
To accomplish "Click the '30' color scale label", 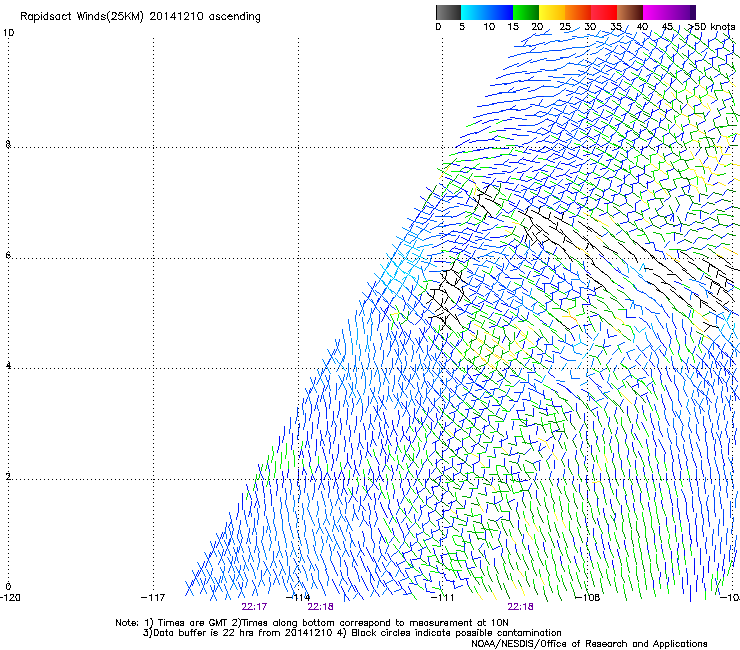I will [590, 27].
